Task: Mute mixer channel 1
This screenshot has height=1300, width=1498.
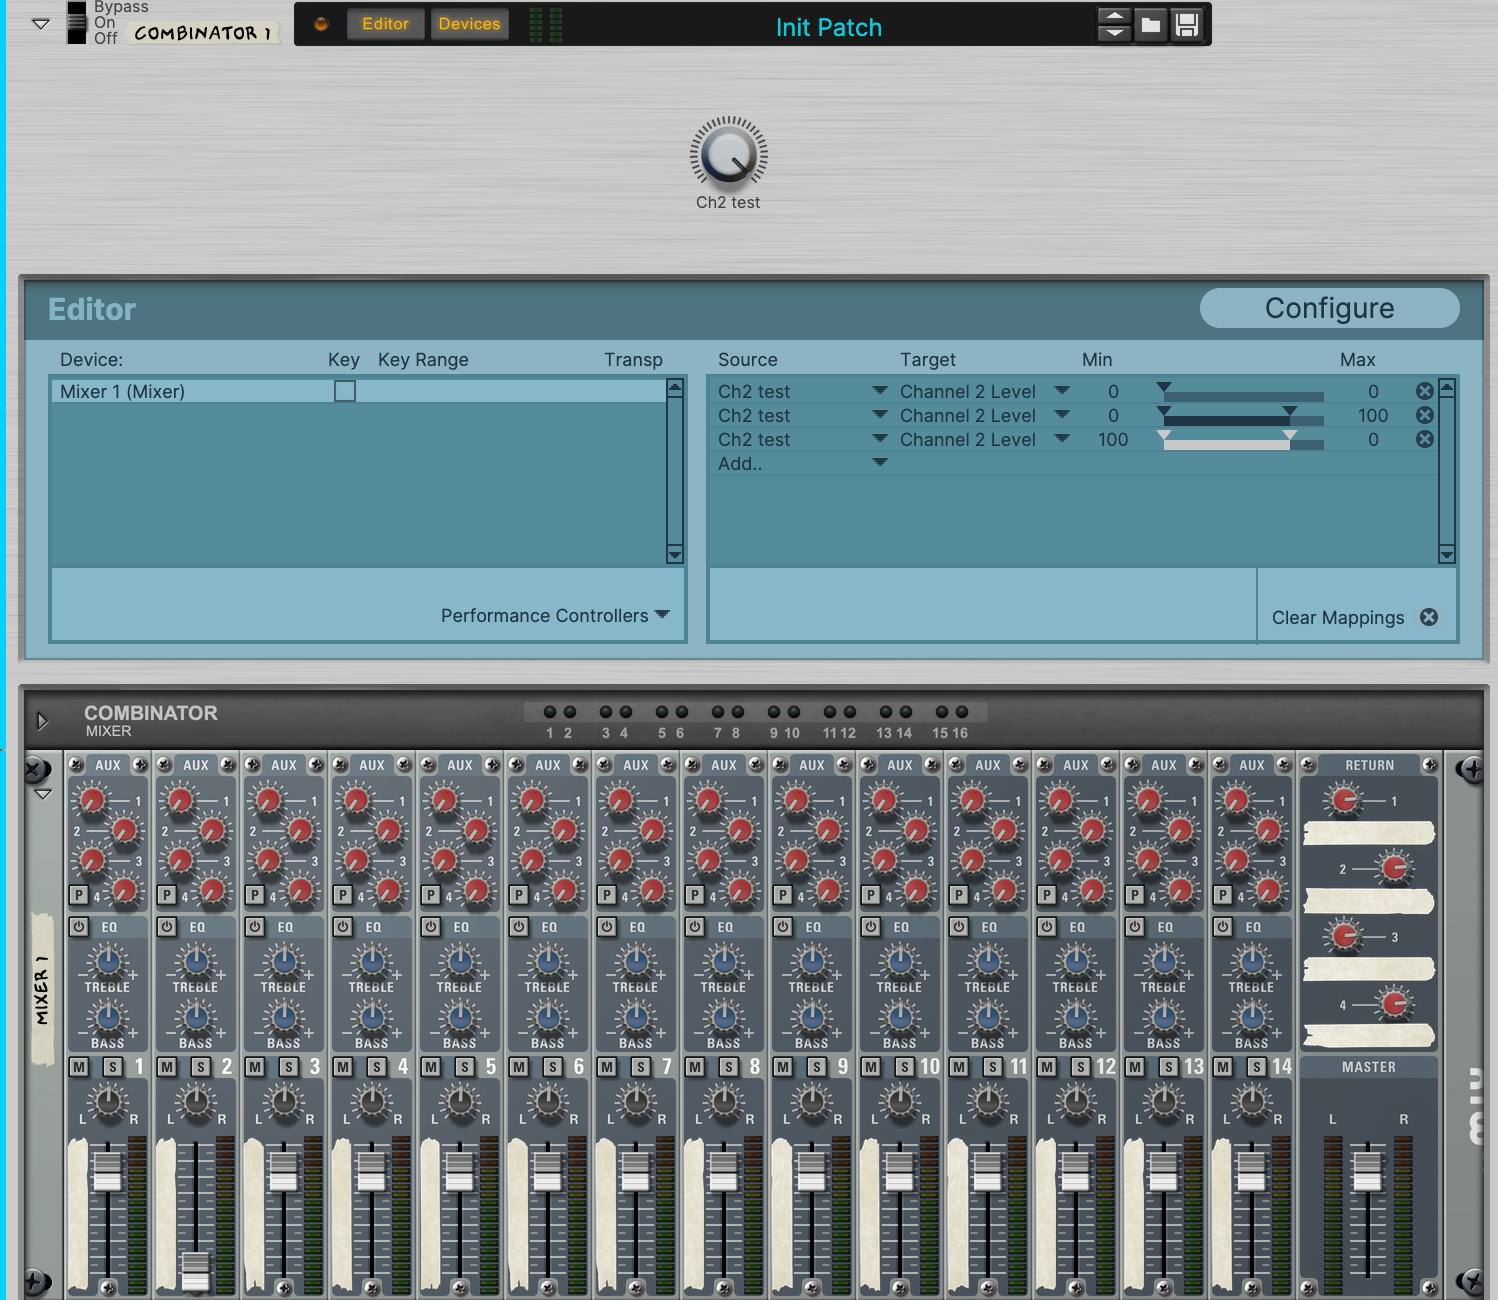Action: [x=79, y=1067]
